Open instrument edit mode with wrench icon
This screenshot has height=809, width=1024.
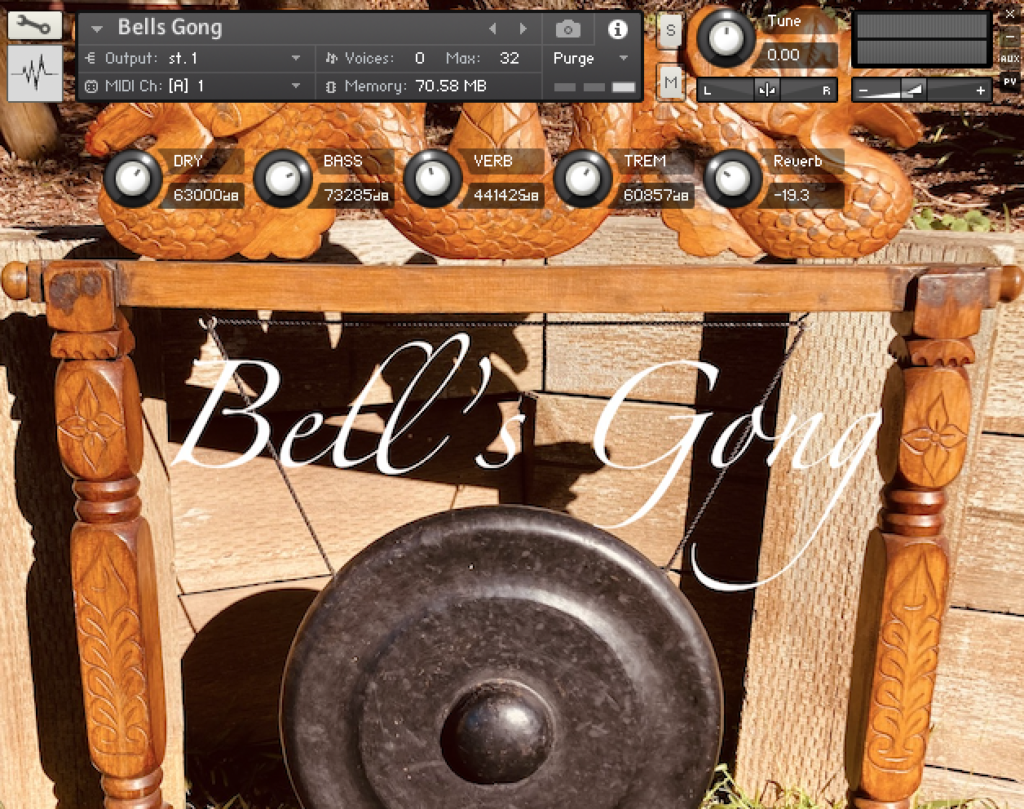[35, 25]
